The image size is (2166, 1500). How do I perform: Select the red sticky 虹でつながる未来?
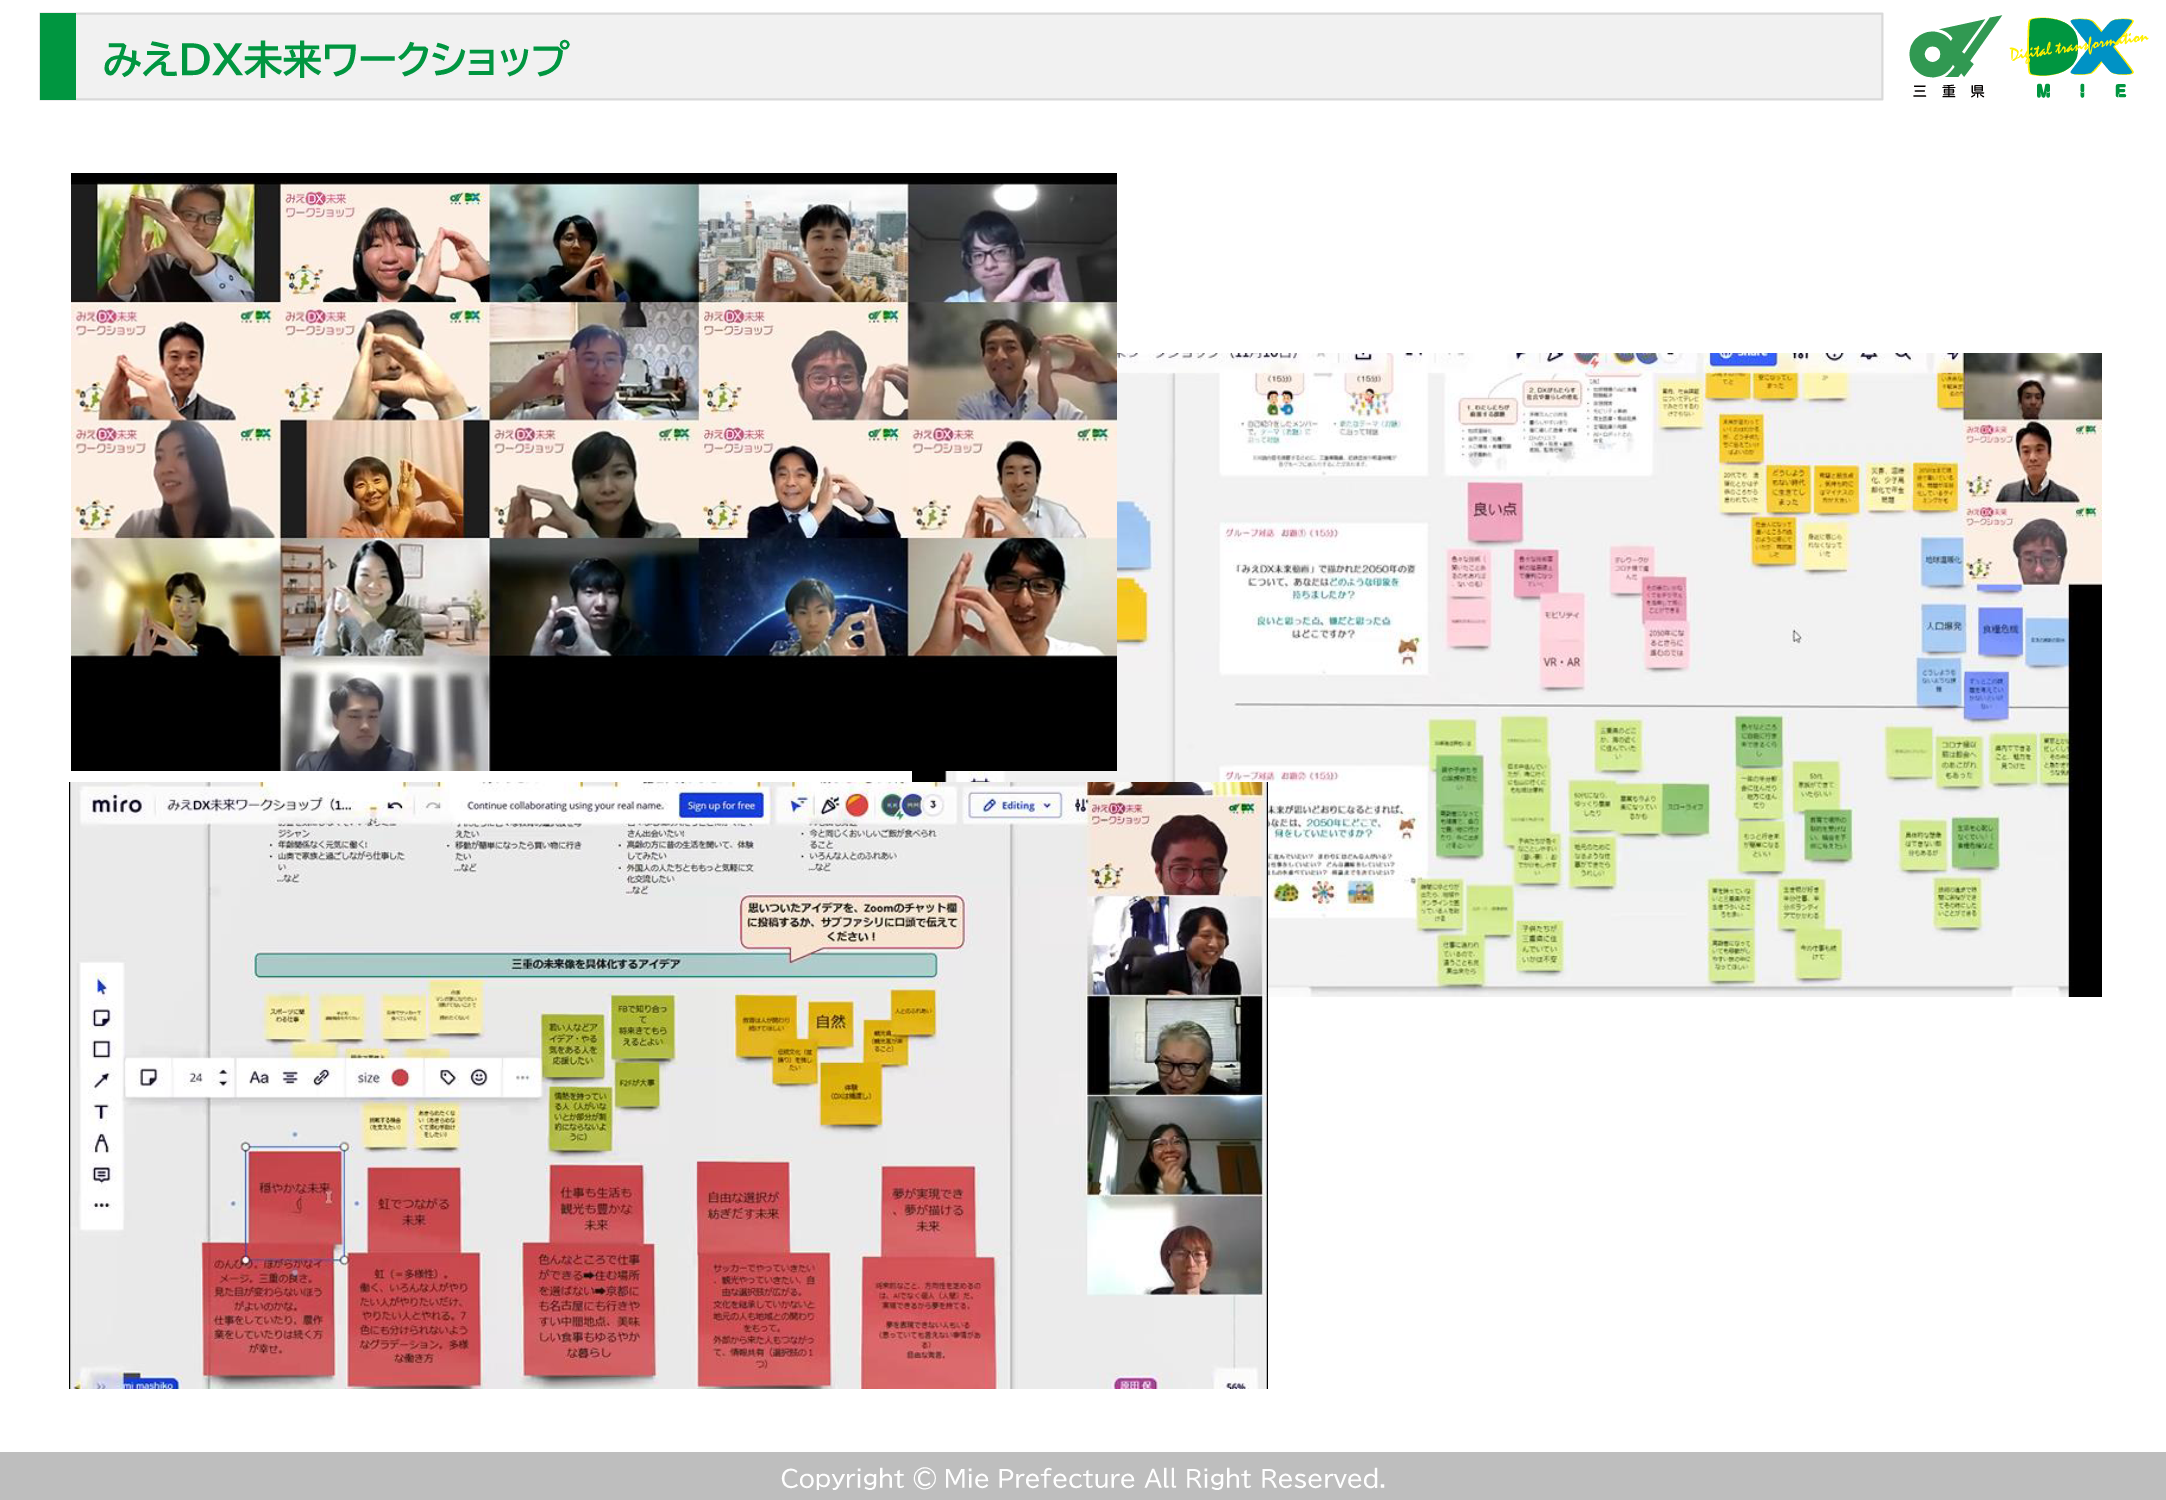(414, 1211)
